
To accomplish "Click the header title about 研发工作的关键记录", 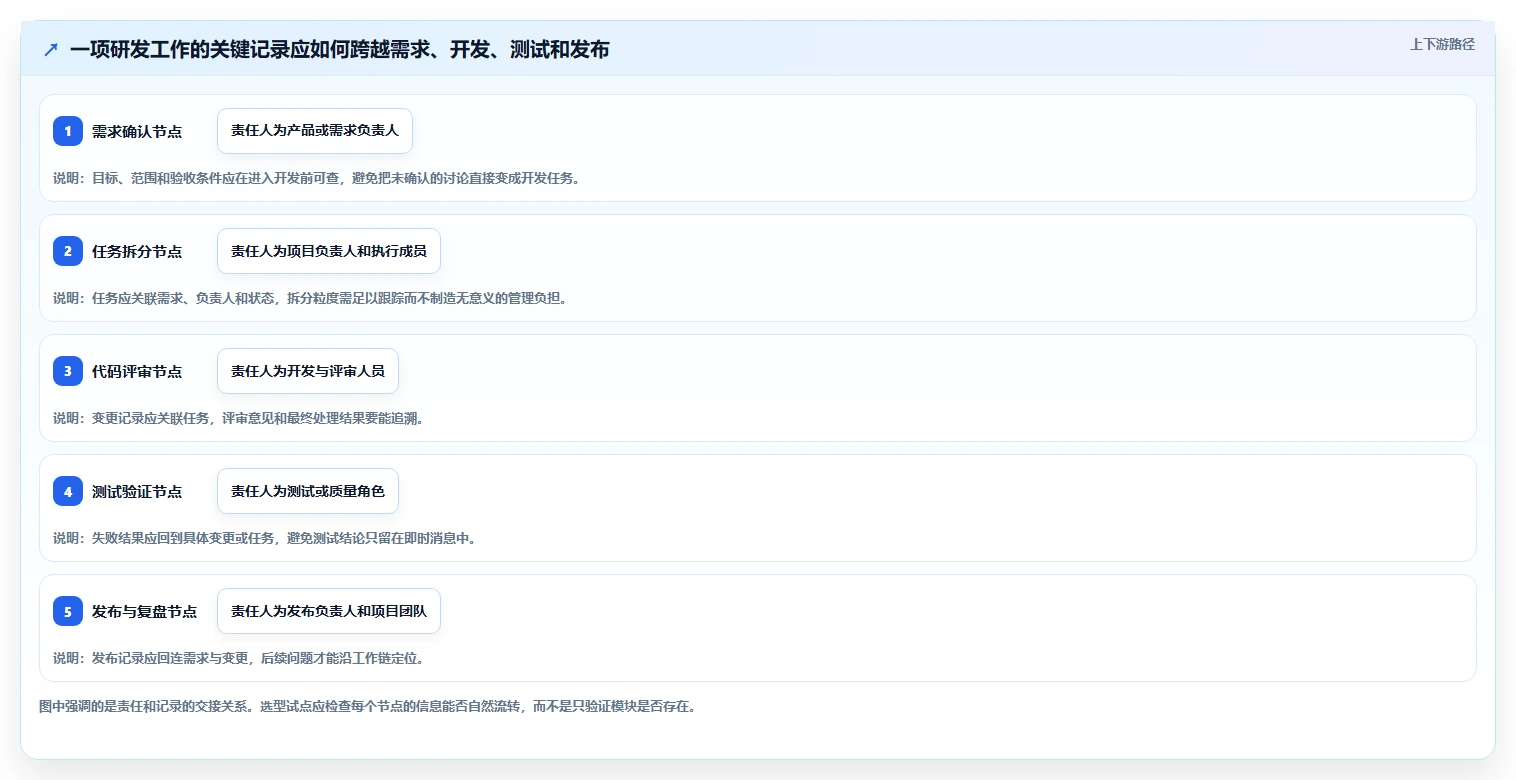I will click(x=339, y=49).
